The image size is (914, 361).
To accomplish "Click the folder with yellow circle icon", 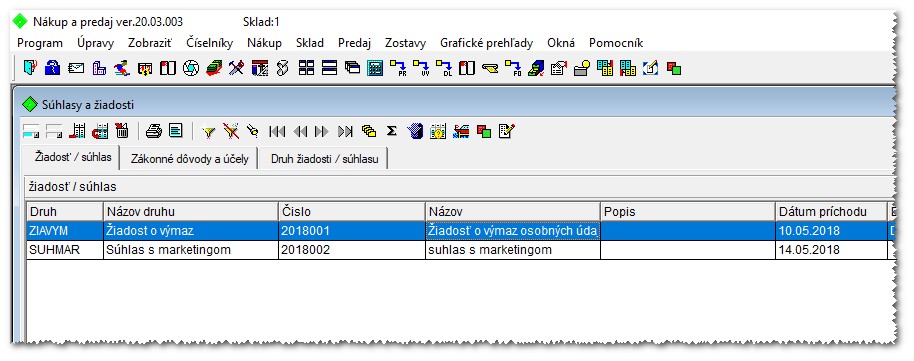I will 582,68.
